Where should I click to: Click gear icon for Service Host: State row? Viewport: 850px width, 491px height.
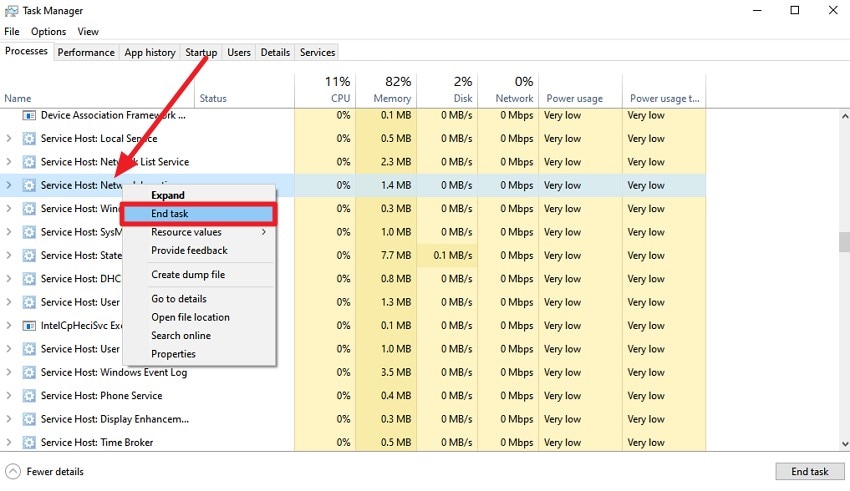point(29,255)
